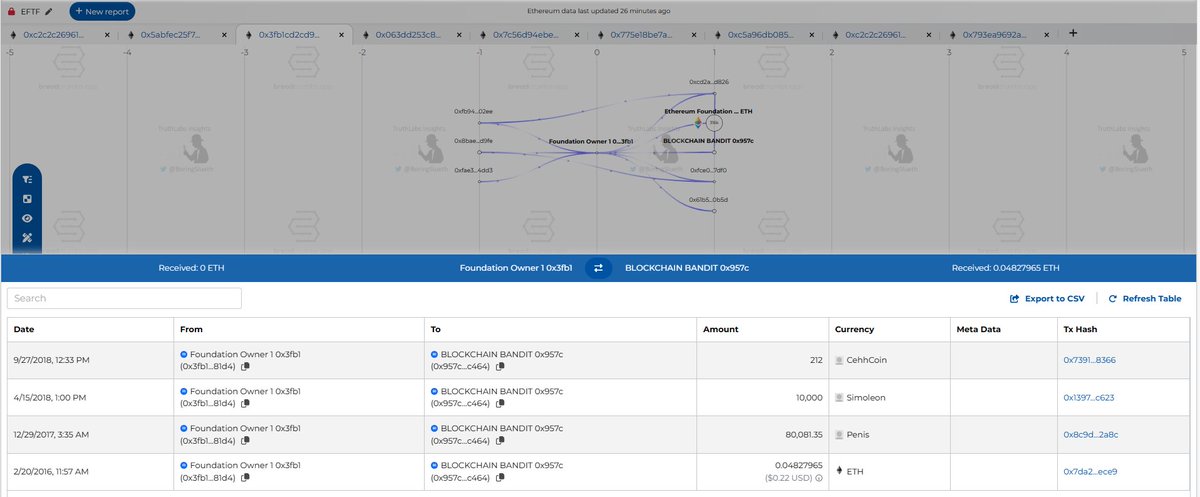Open the graph tools wrench icon
The height and width of the screenshot is (497, 1200).
pos(28,236)
